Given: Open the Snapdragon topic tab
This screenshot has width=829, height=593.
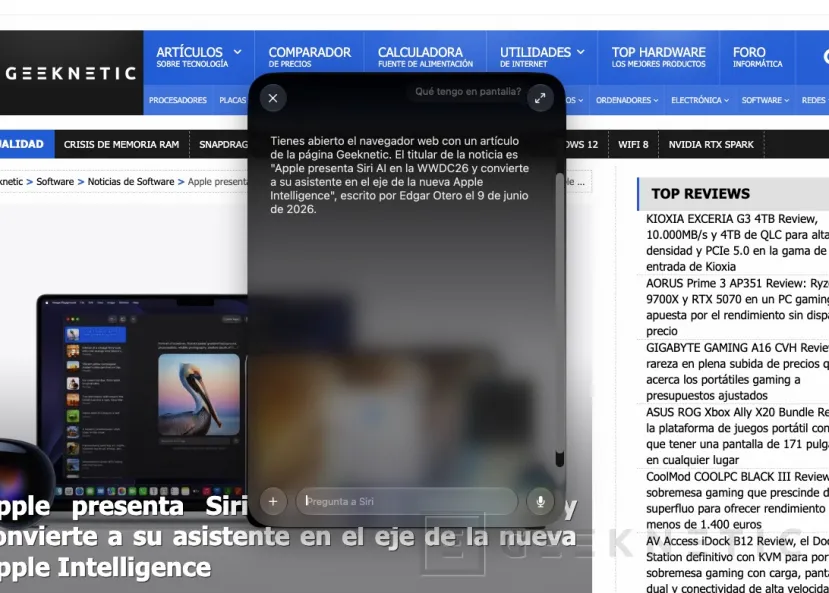Looking at the screenshot, I should pyautogui.click(x=223, y=144).
